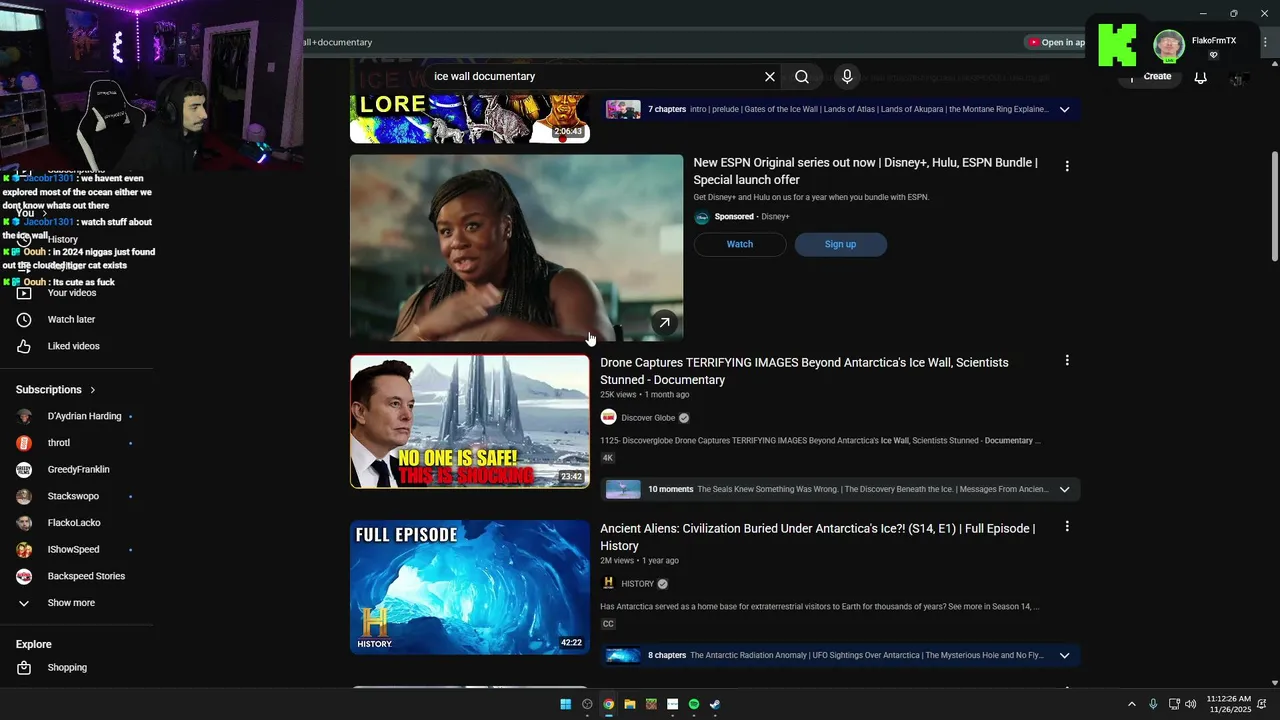Viewport: 1280px width, 720px height.
Task: Show hidden system tray icons
Action: [1132, 704]
